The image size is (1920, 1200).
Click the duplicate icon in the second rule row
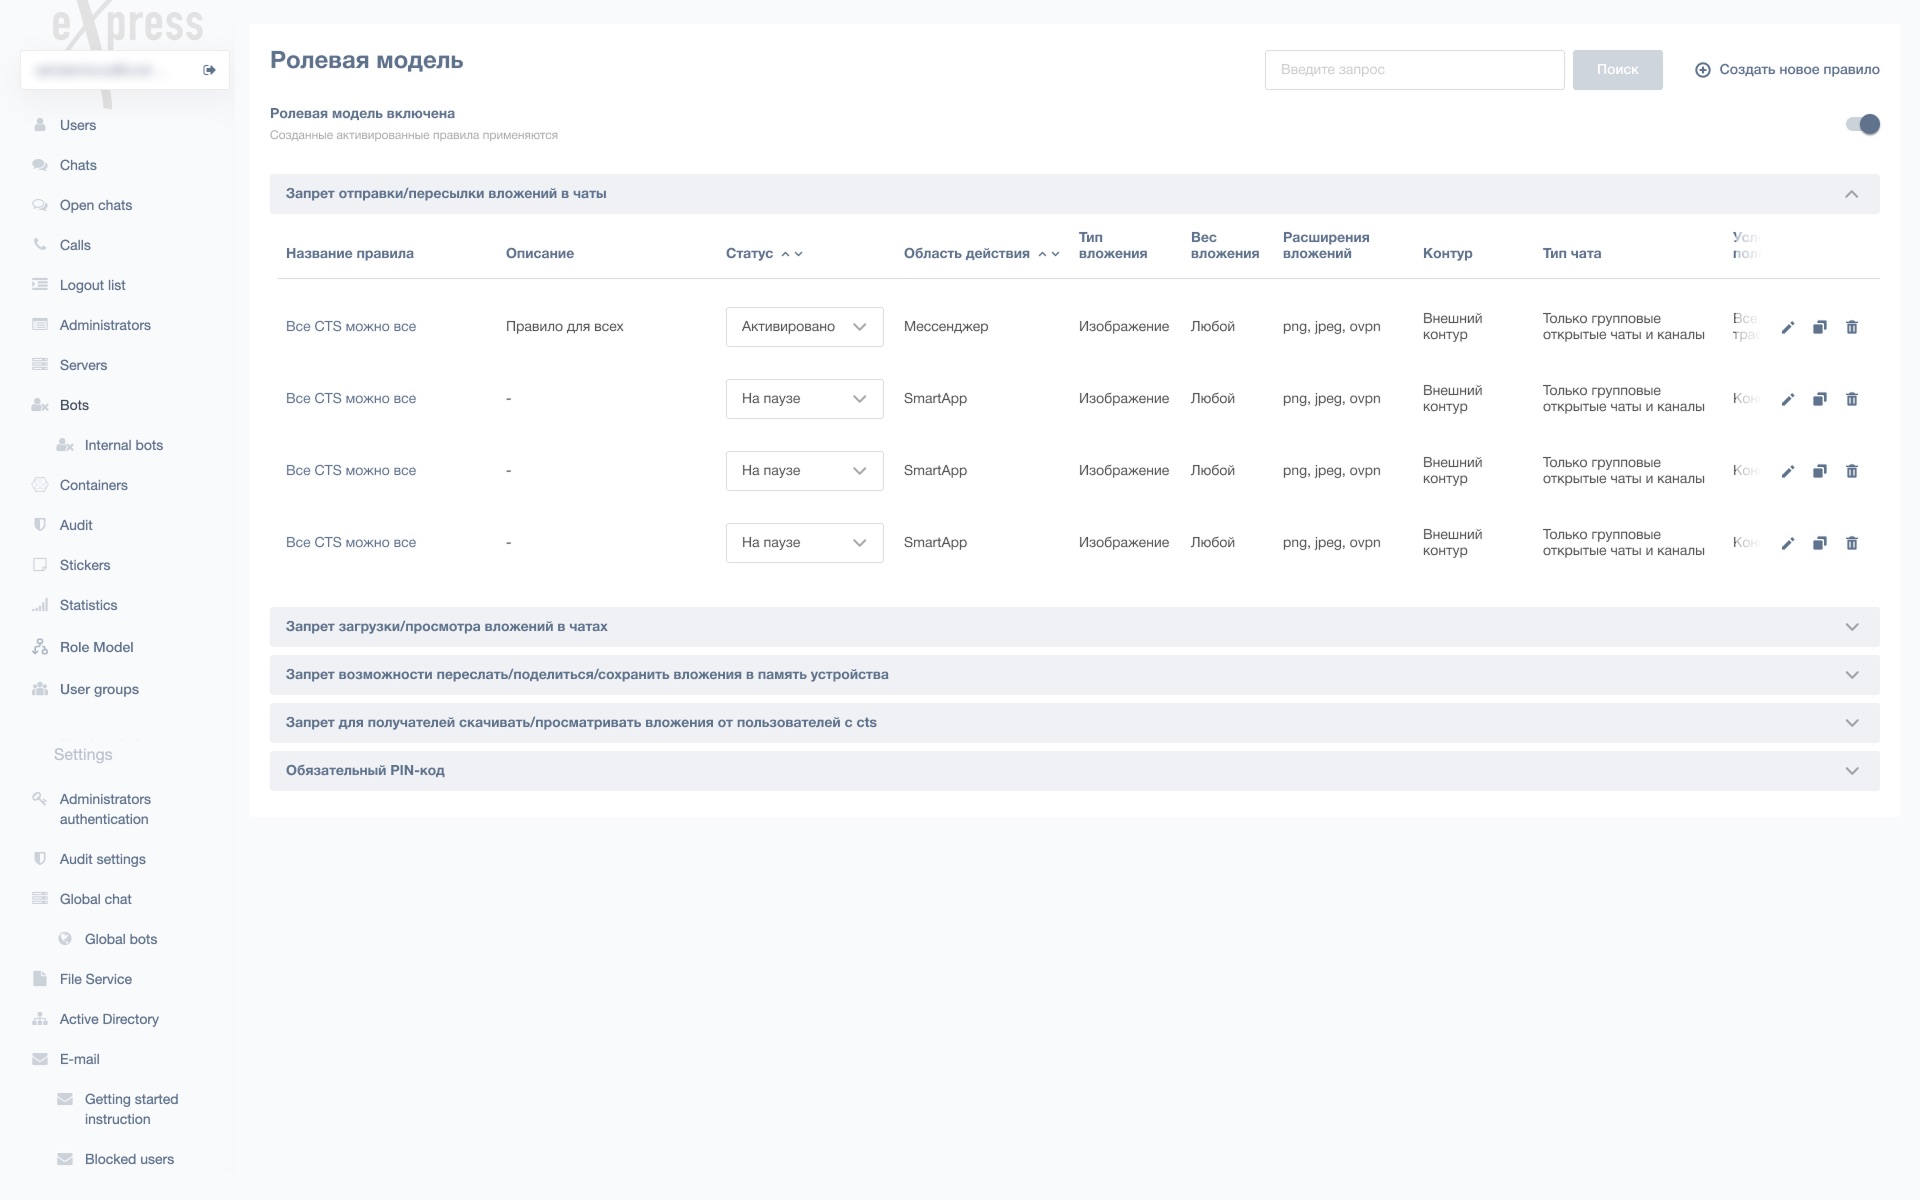[1820, 399]
